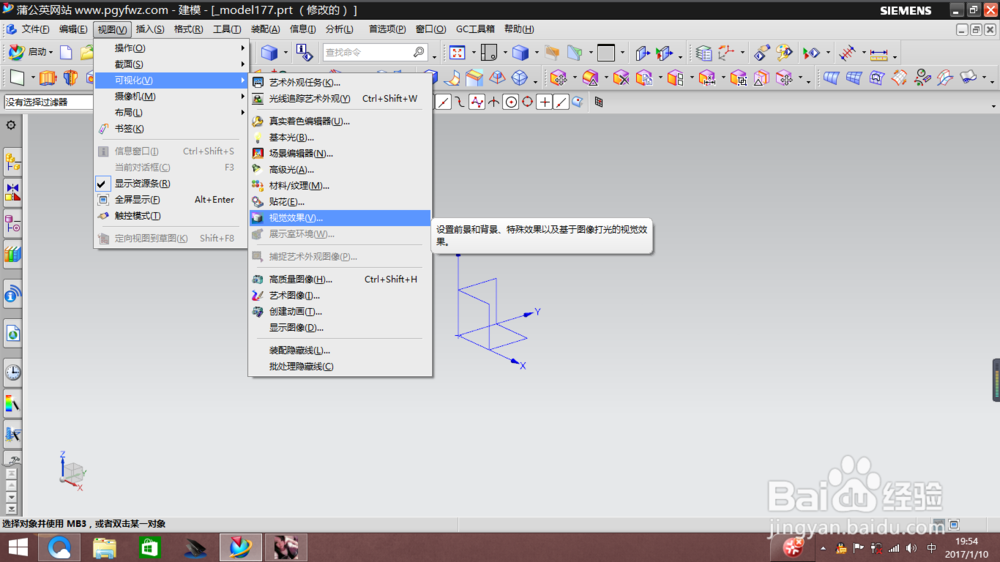Click the point-in-circle snap icon
The image size is (1000, 562).
[x=510, y=102]
